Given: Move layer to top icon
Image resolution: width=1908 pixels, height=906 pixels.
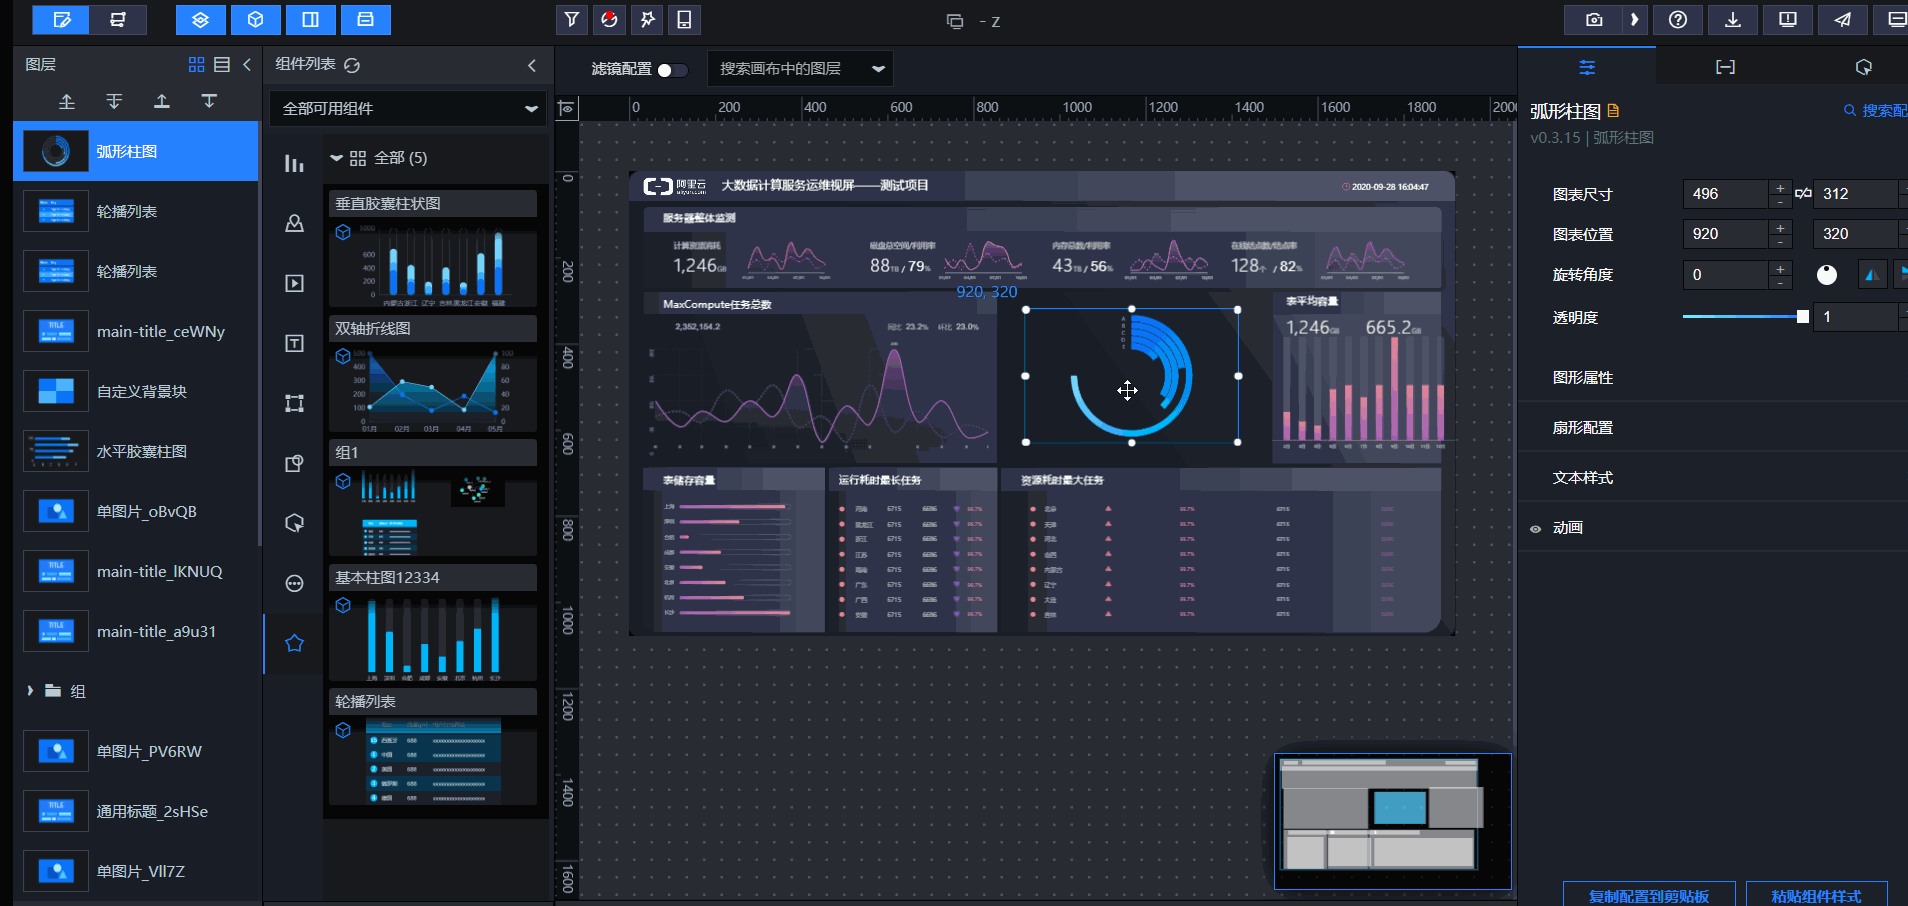Looking at the screenshot, I should pos(67,101).
